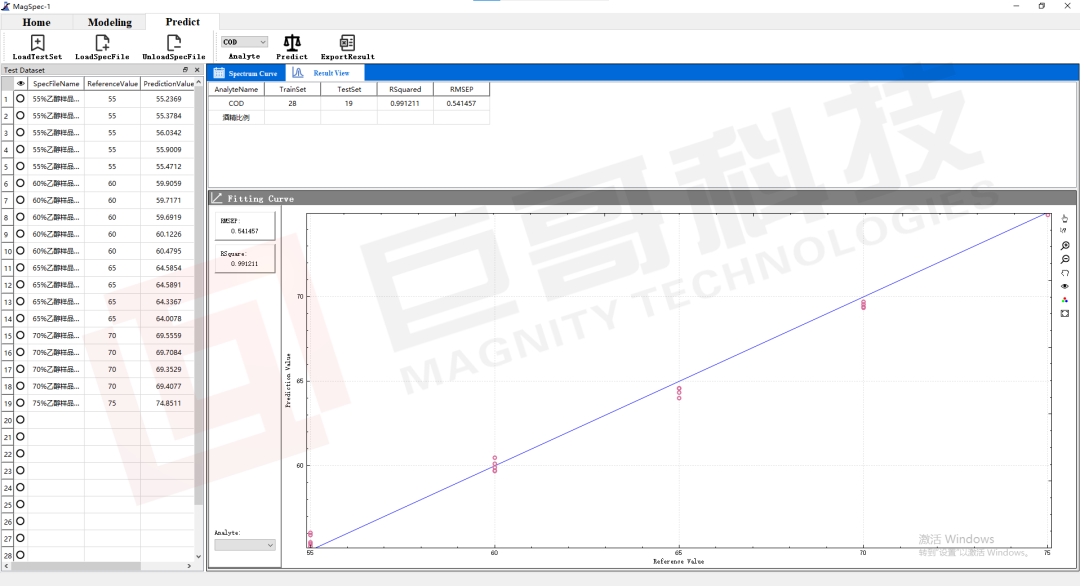Toggle visibility circle for row 15

[x=21, y=335]
